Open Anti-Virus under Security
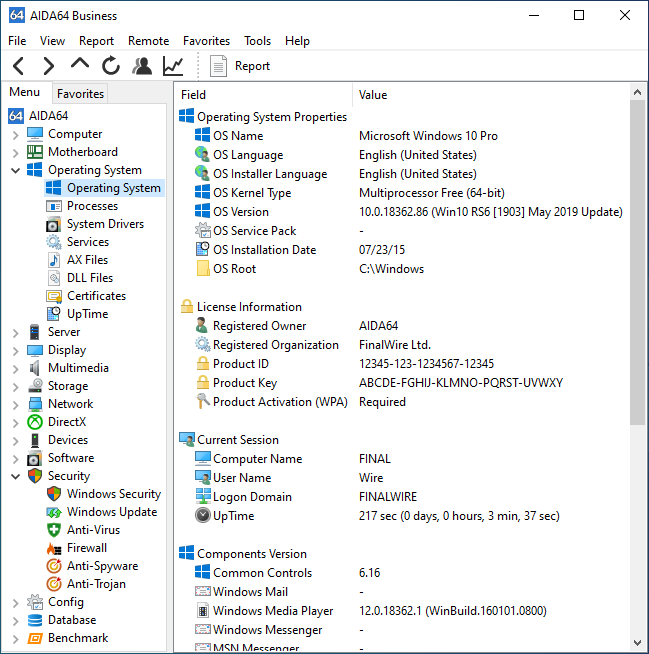 tap(93, 530)
